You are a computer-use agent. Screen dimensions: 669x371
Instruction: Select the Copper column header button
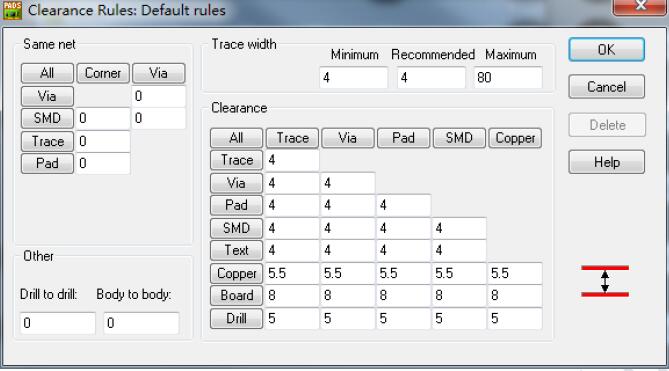515,138
